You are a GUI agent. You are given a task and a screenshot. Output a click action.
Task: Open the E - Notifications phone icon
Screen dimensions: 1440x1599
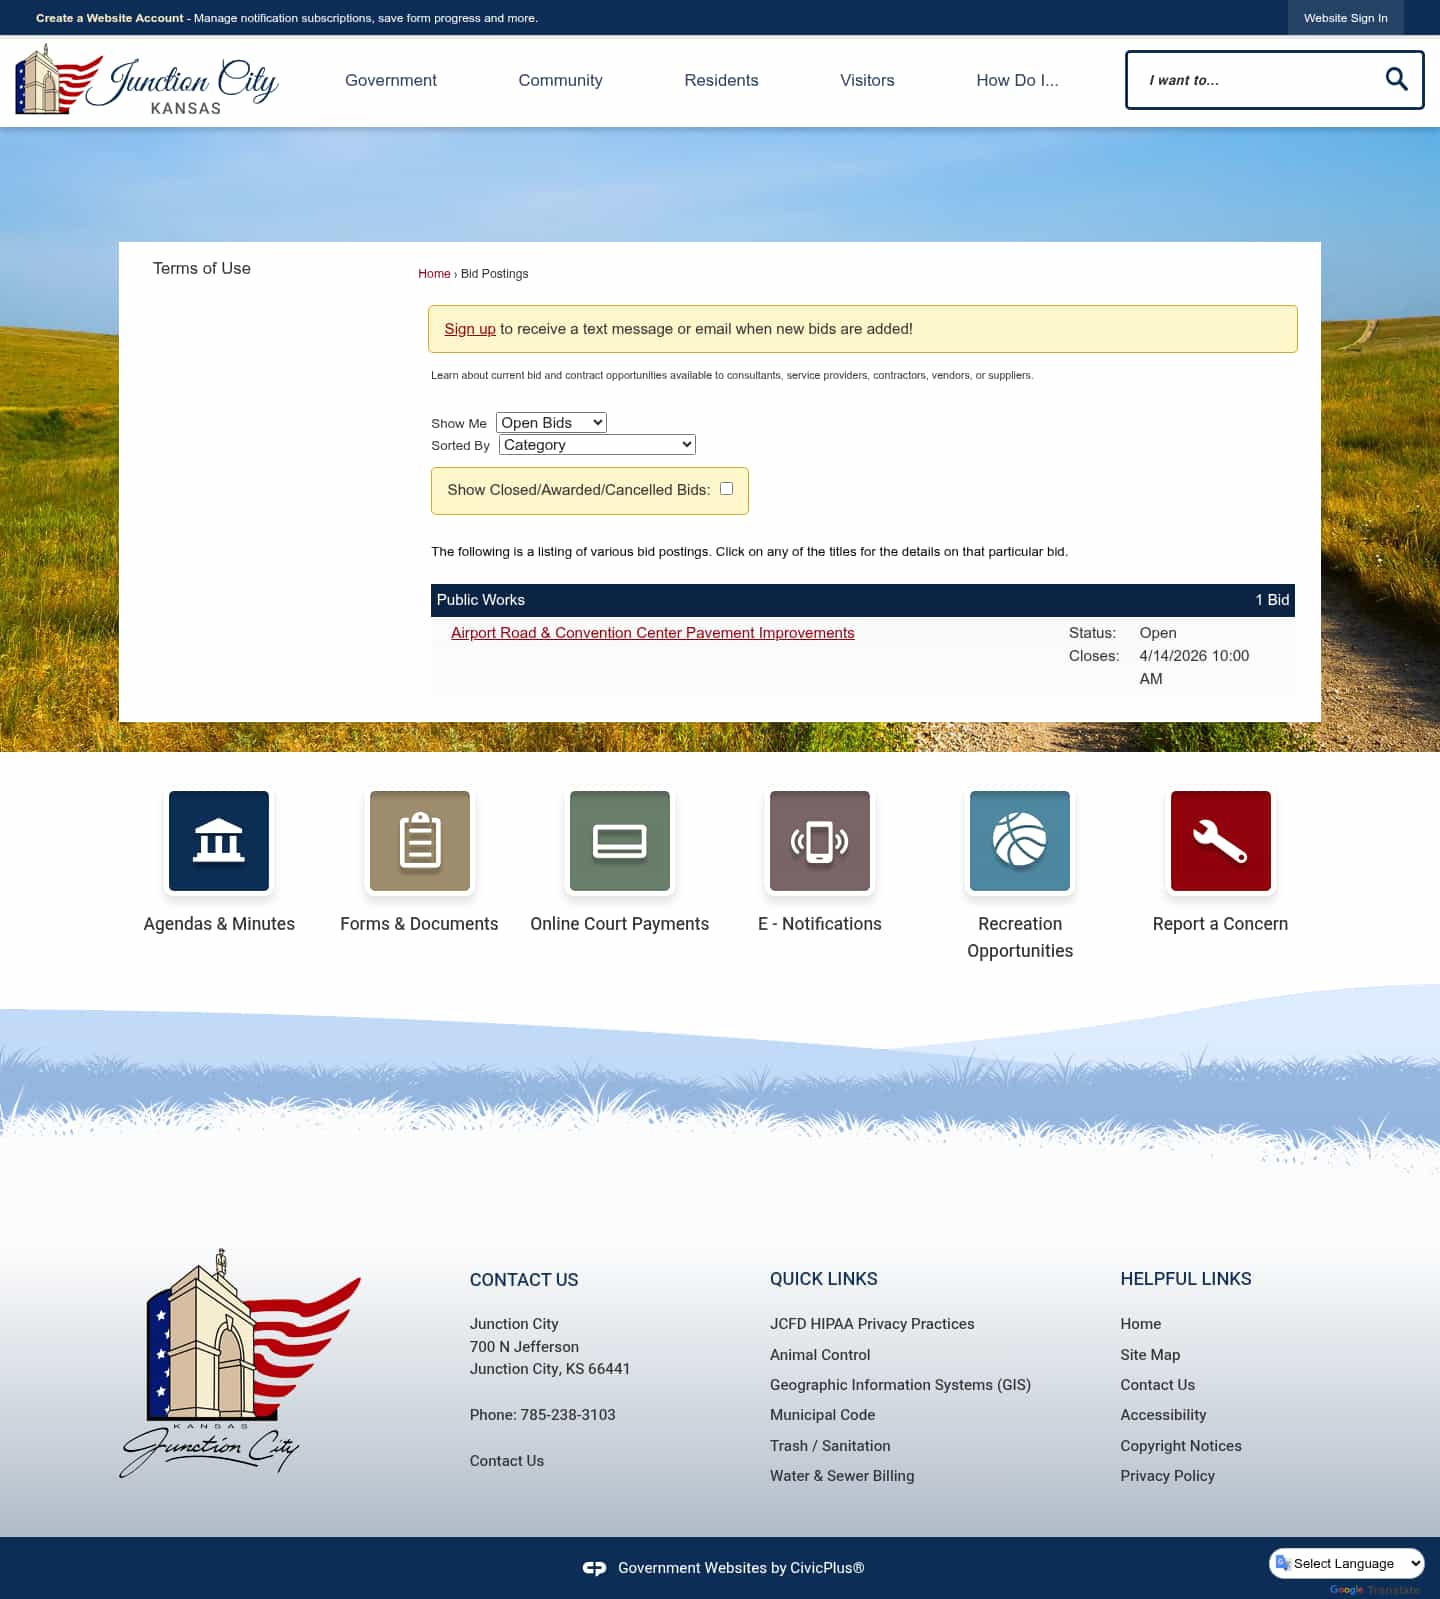(820, 841)
